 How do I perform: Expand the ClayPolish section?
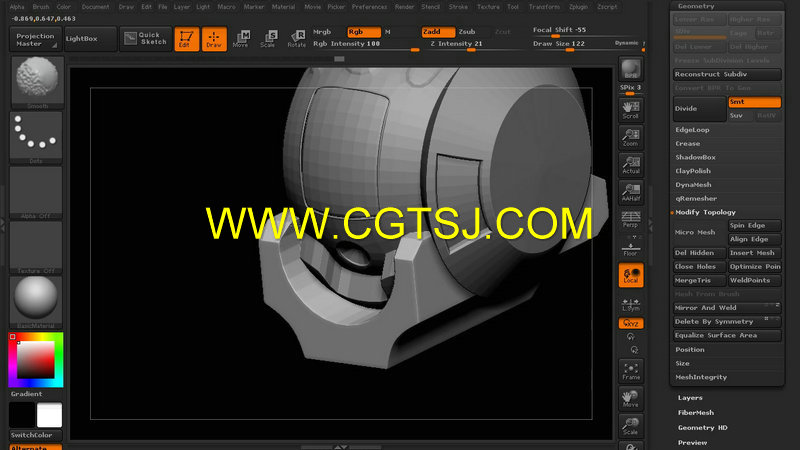(x=693, y=171)
